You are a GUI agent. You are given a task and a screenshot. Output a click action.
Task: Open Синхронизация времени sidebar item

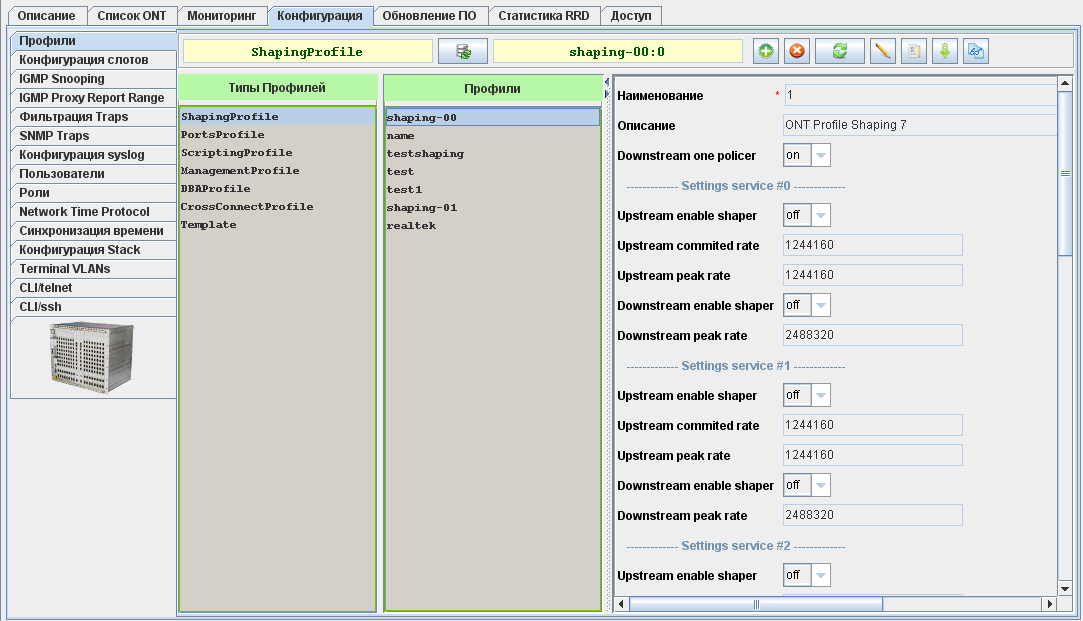94,231
